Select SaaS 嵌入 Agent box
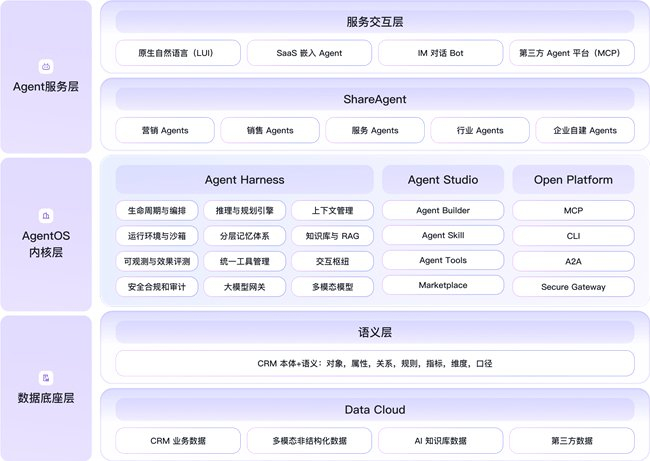Image resolution: width=650 pixels, height=461 pixels. click(x=309, y=53)
